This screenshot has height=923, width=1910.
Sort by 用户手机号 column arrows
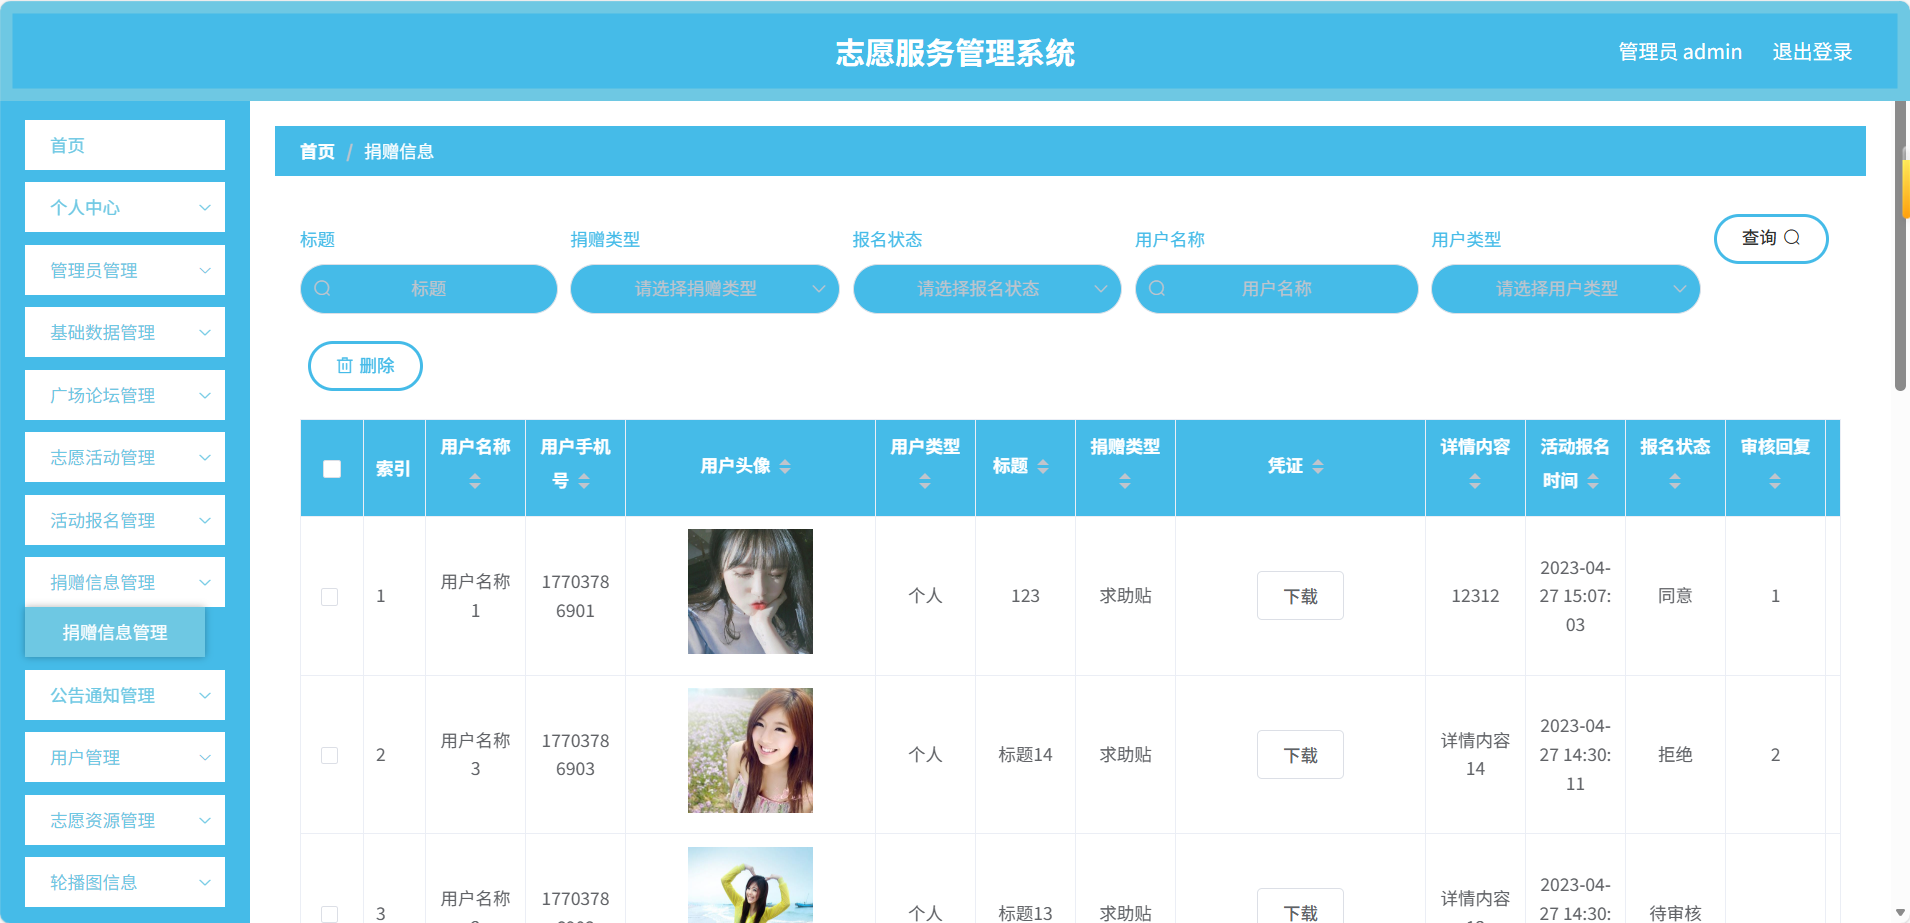[x=584, y=481]
